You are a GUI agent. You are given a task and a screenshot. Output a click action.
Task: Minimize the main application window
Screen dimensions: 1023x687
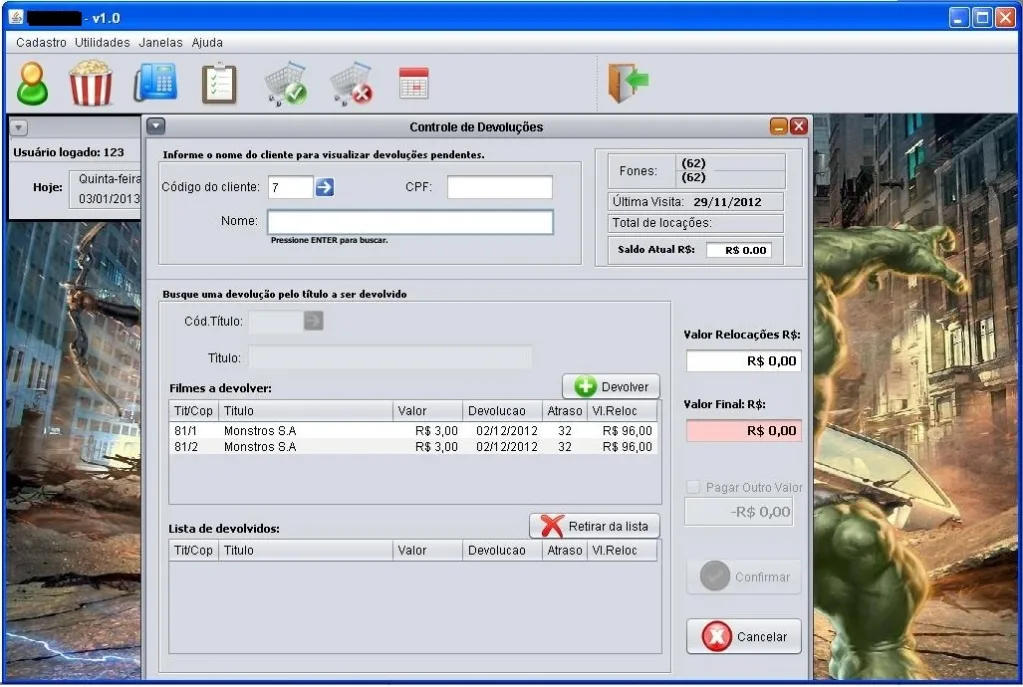[x=958, y=18]
